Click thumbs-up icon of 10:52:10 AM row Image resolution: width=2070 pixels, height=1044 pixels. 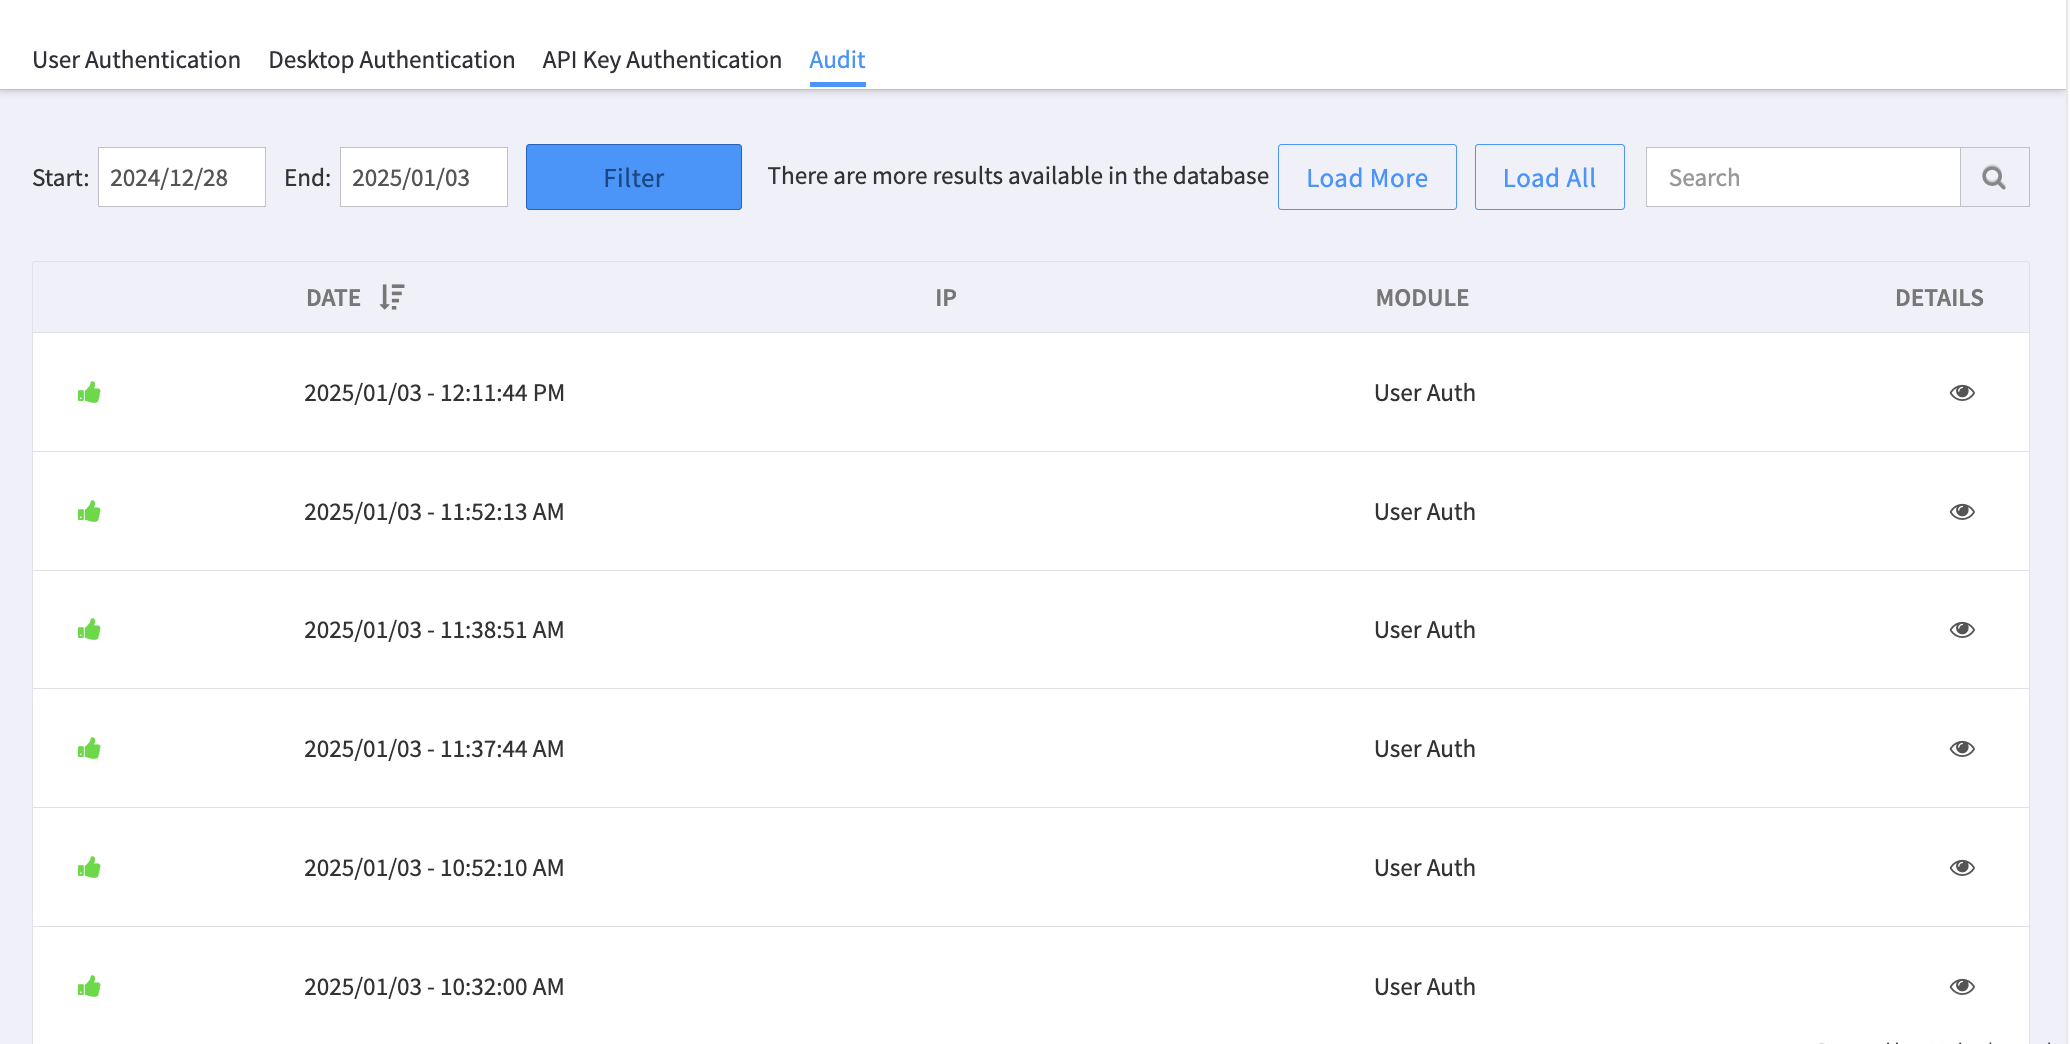(x=89, y=867)
